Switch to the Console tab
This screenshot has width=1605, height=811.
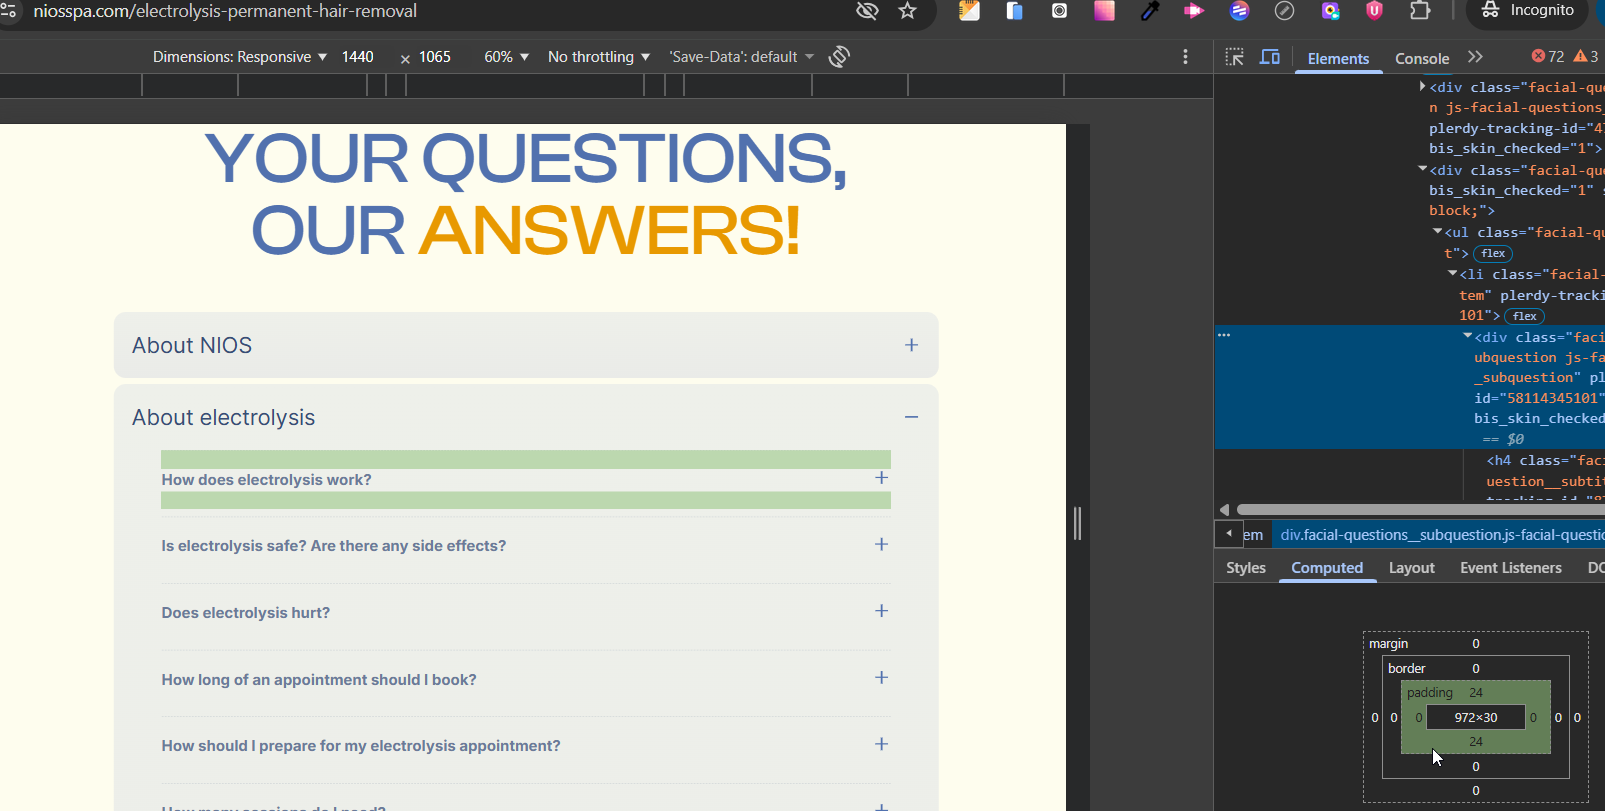[x=1421, y=59]
